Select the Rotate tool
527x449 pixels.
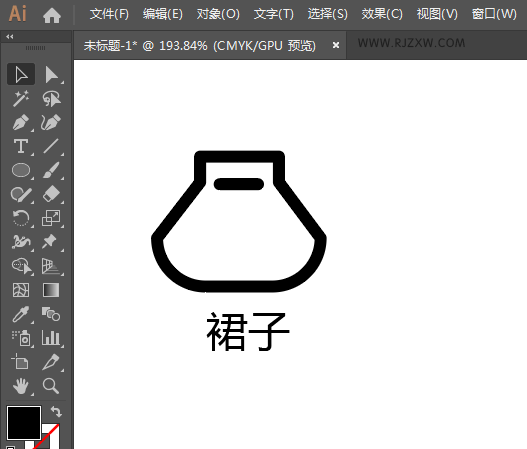(x=21, y=218)
